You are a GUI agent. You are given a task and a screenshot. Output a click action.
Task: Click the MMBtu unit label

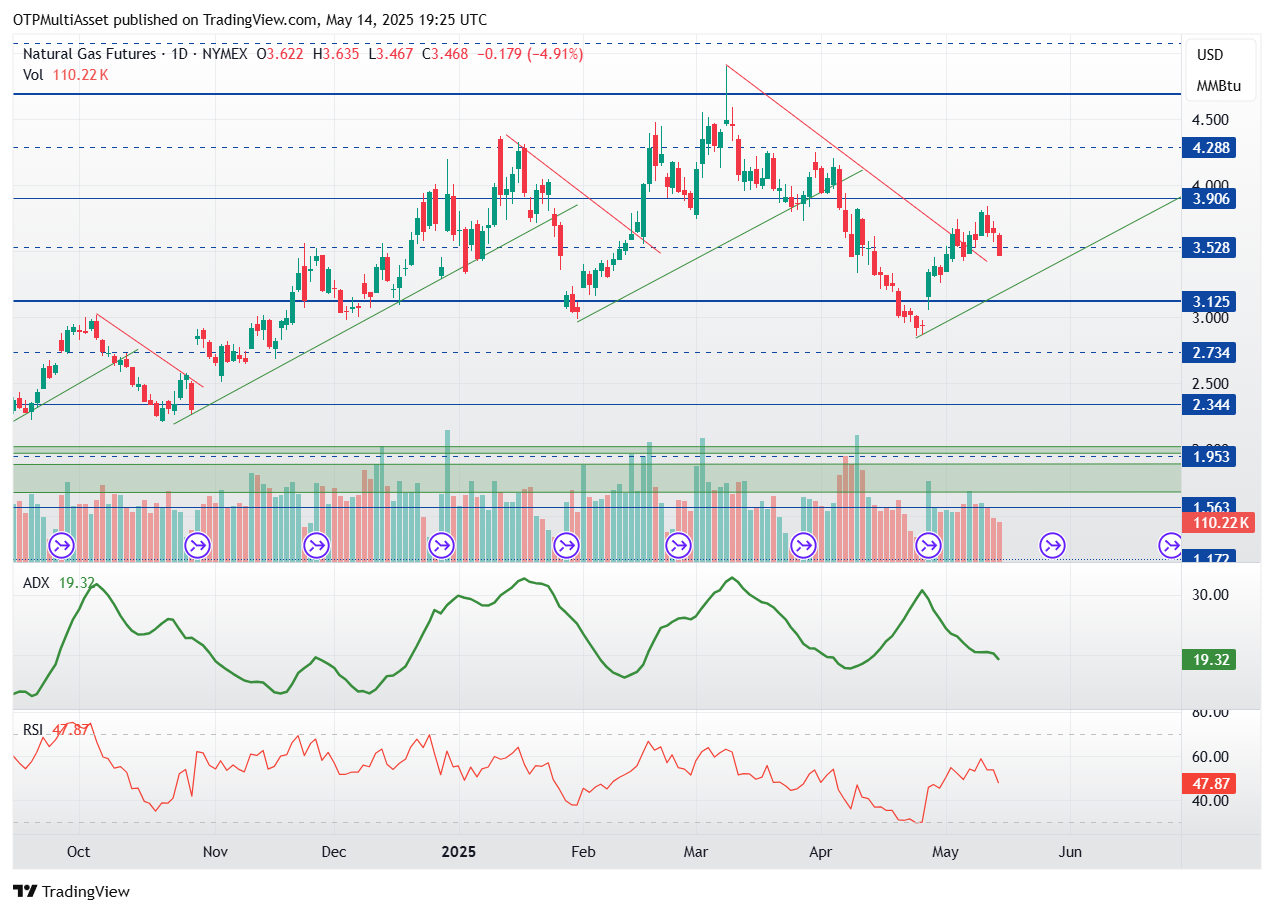point(1218,86)
